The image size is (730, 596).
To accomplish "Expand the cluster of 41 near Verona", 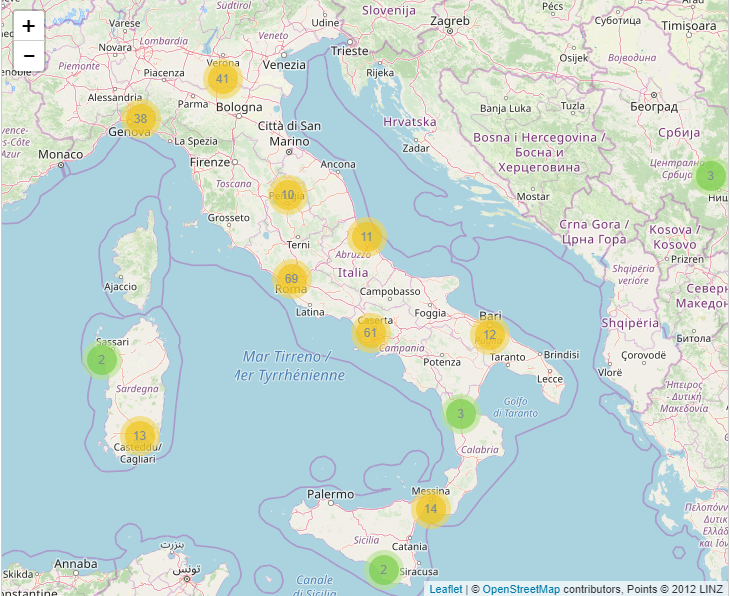I will [x=223, y=79].
